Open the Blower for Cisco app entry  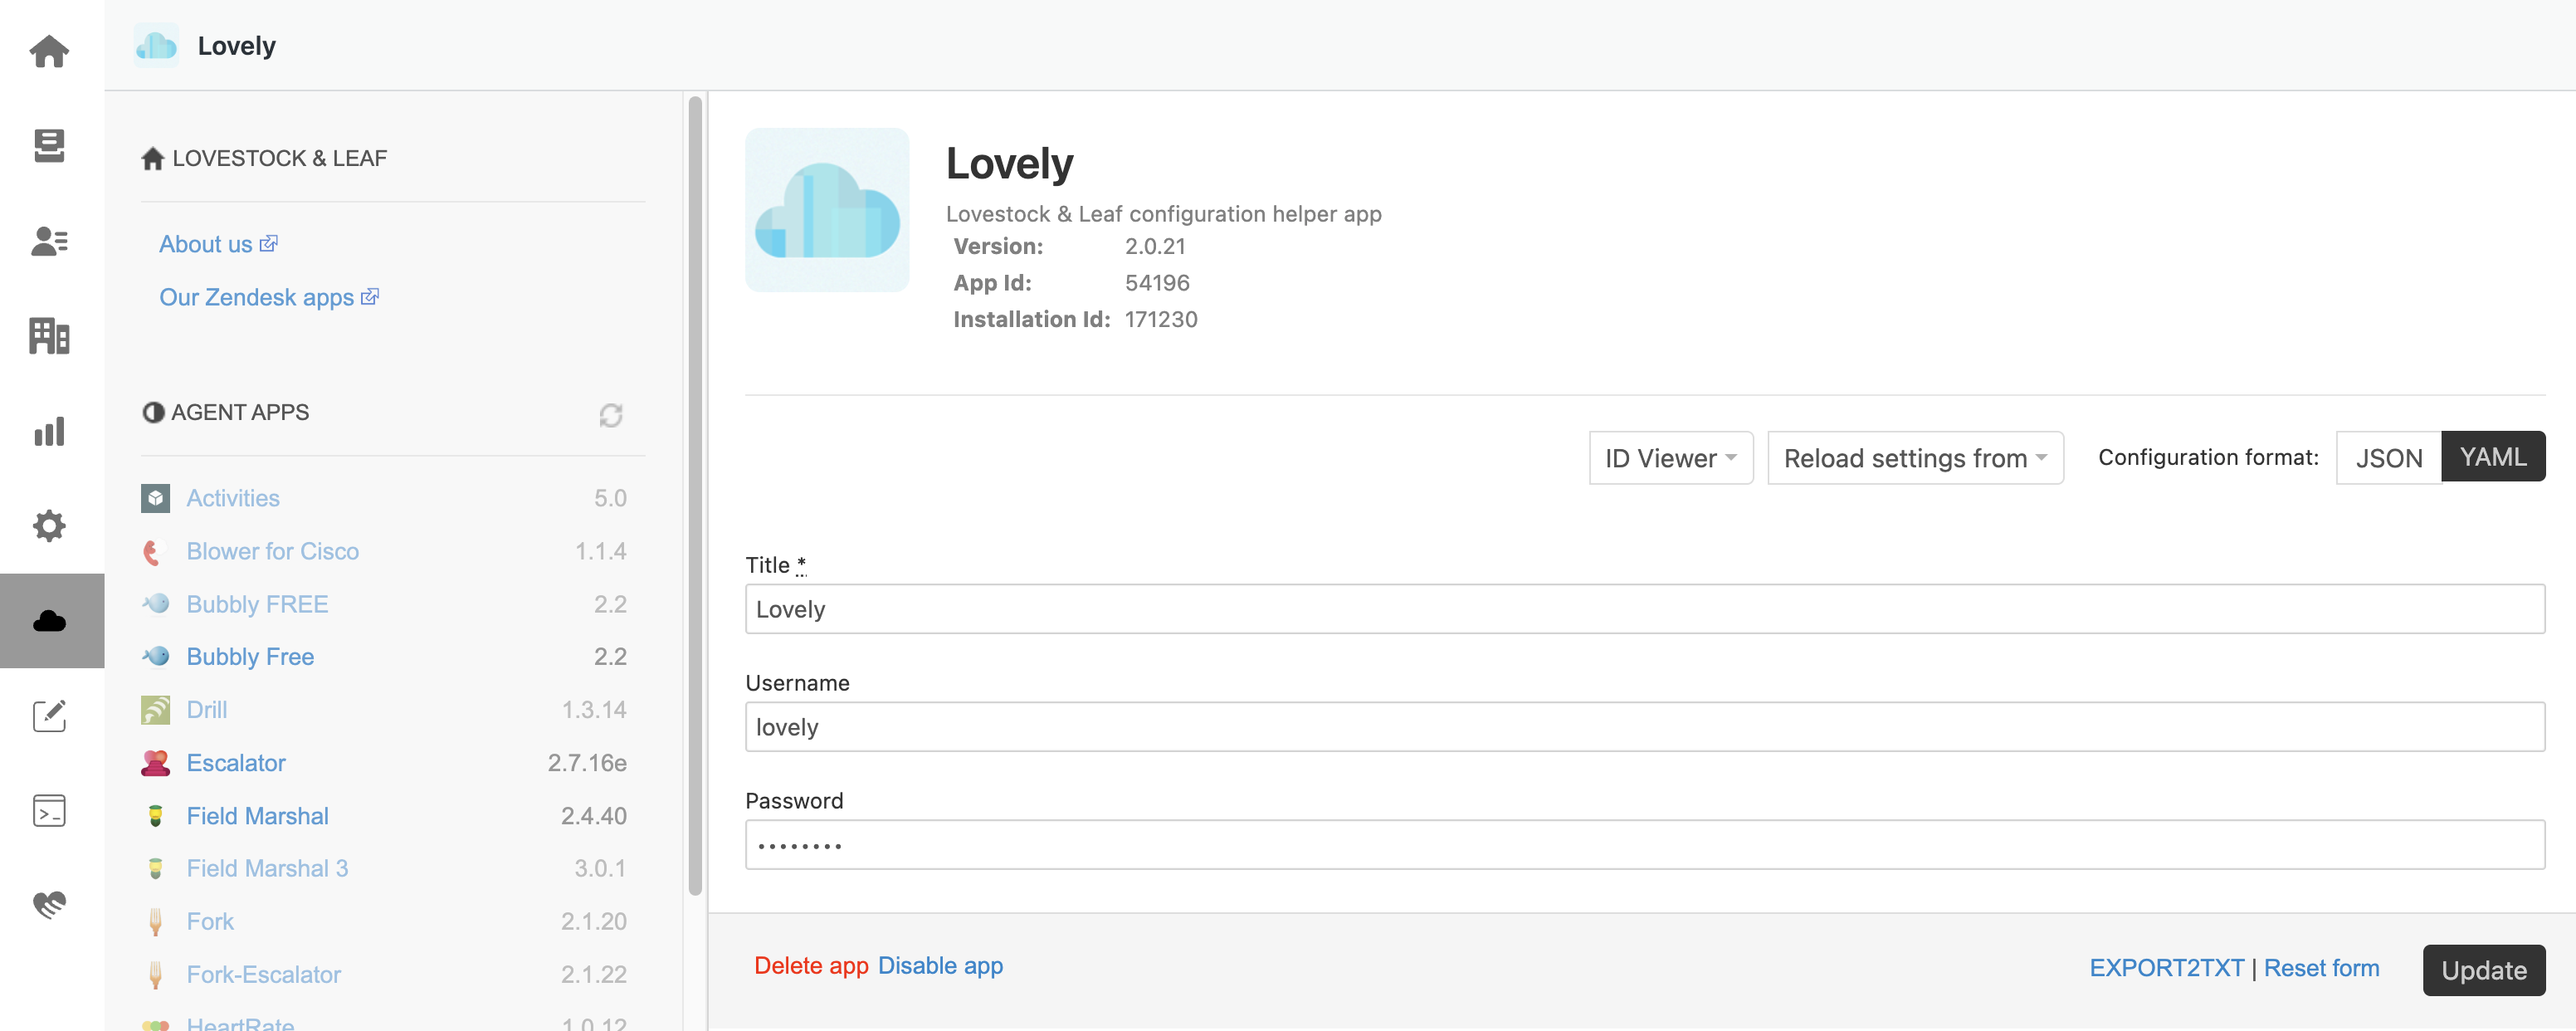[x=272, y=551]
